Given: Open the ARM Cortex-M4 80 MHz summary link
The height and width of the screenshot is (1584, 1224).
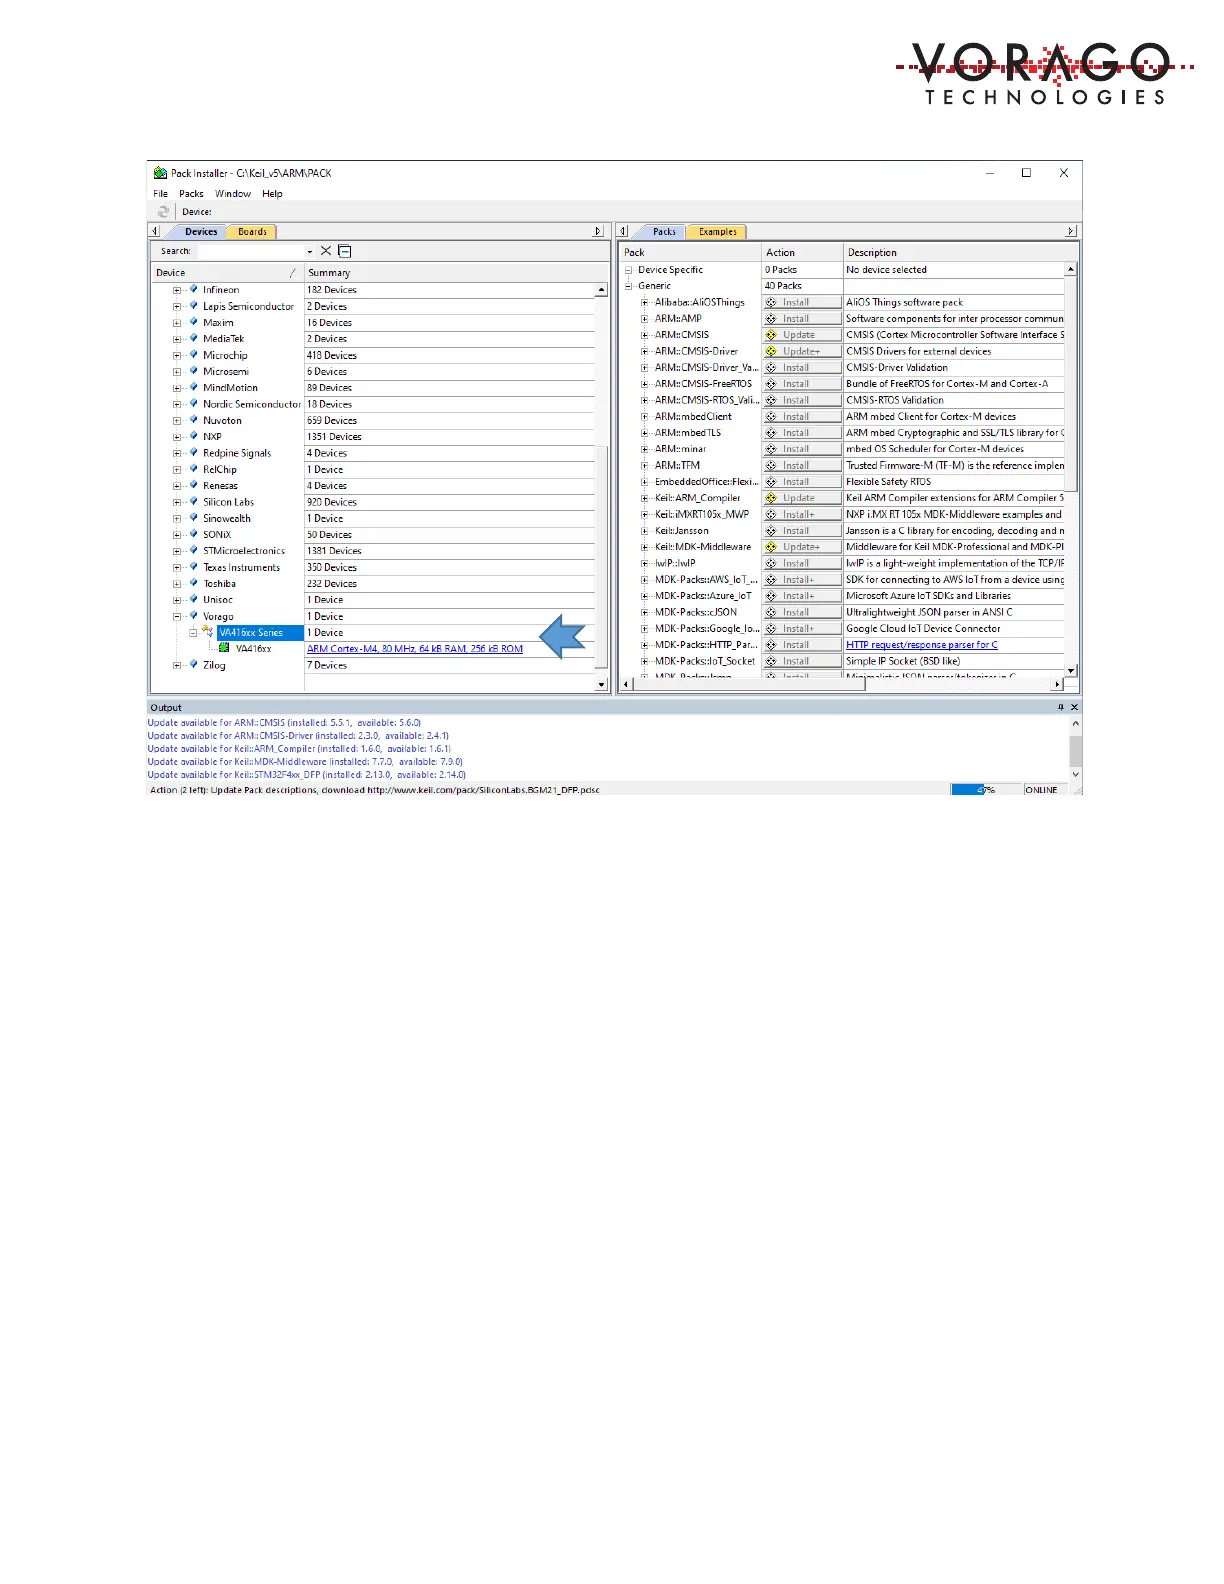Looking at the screenshot, I should 415,649.
